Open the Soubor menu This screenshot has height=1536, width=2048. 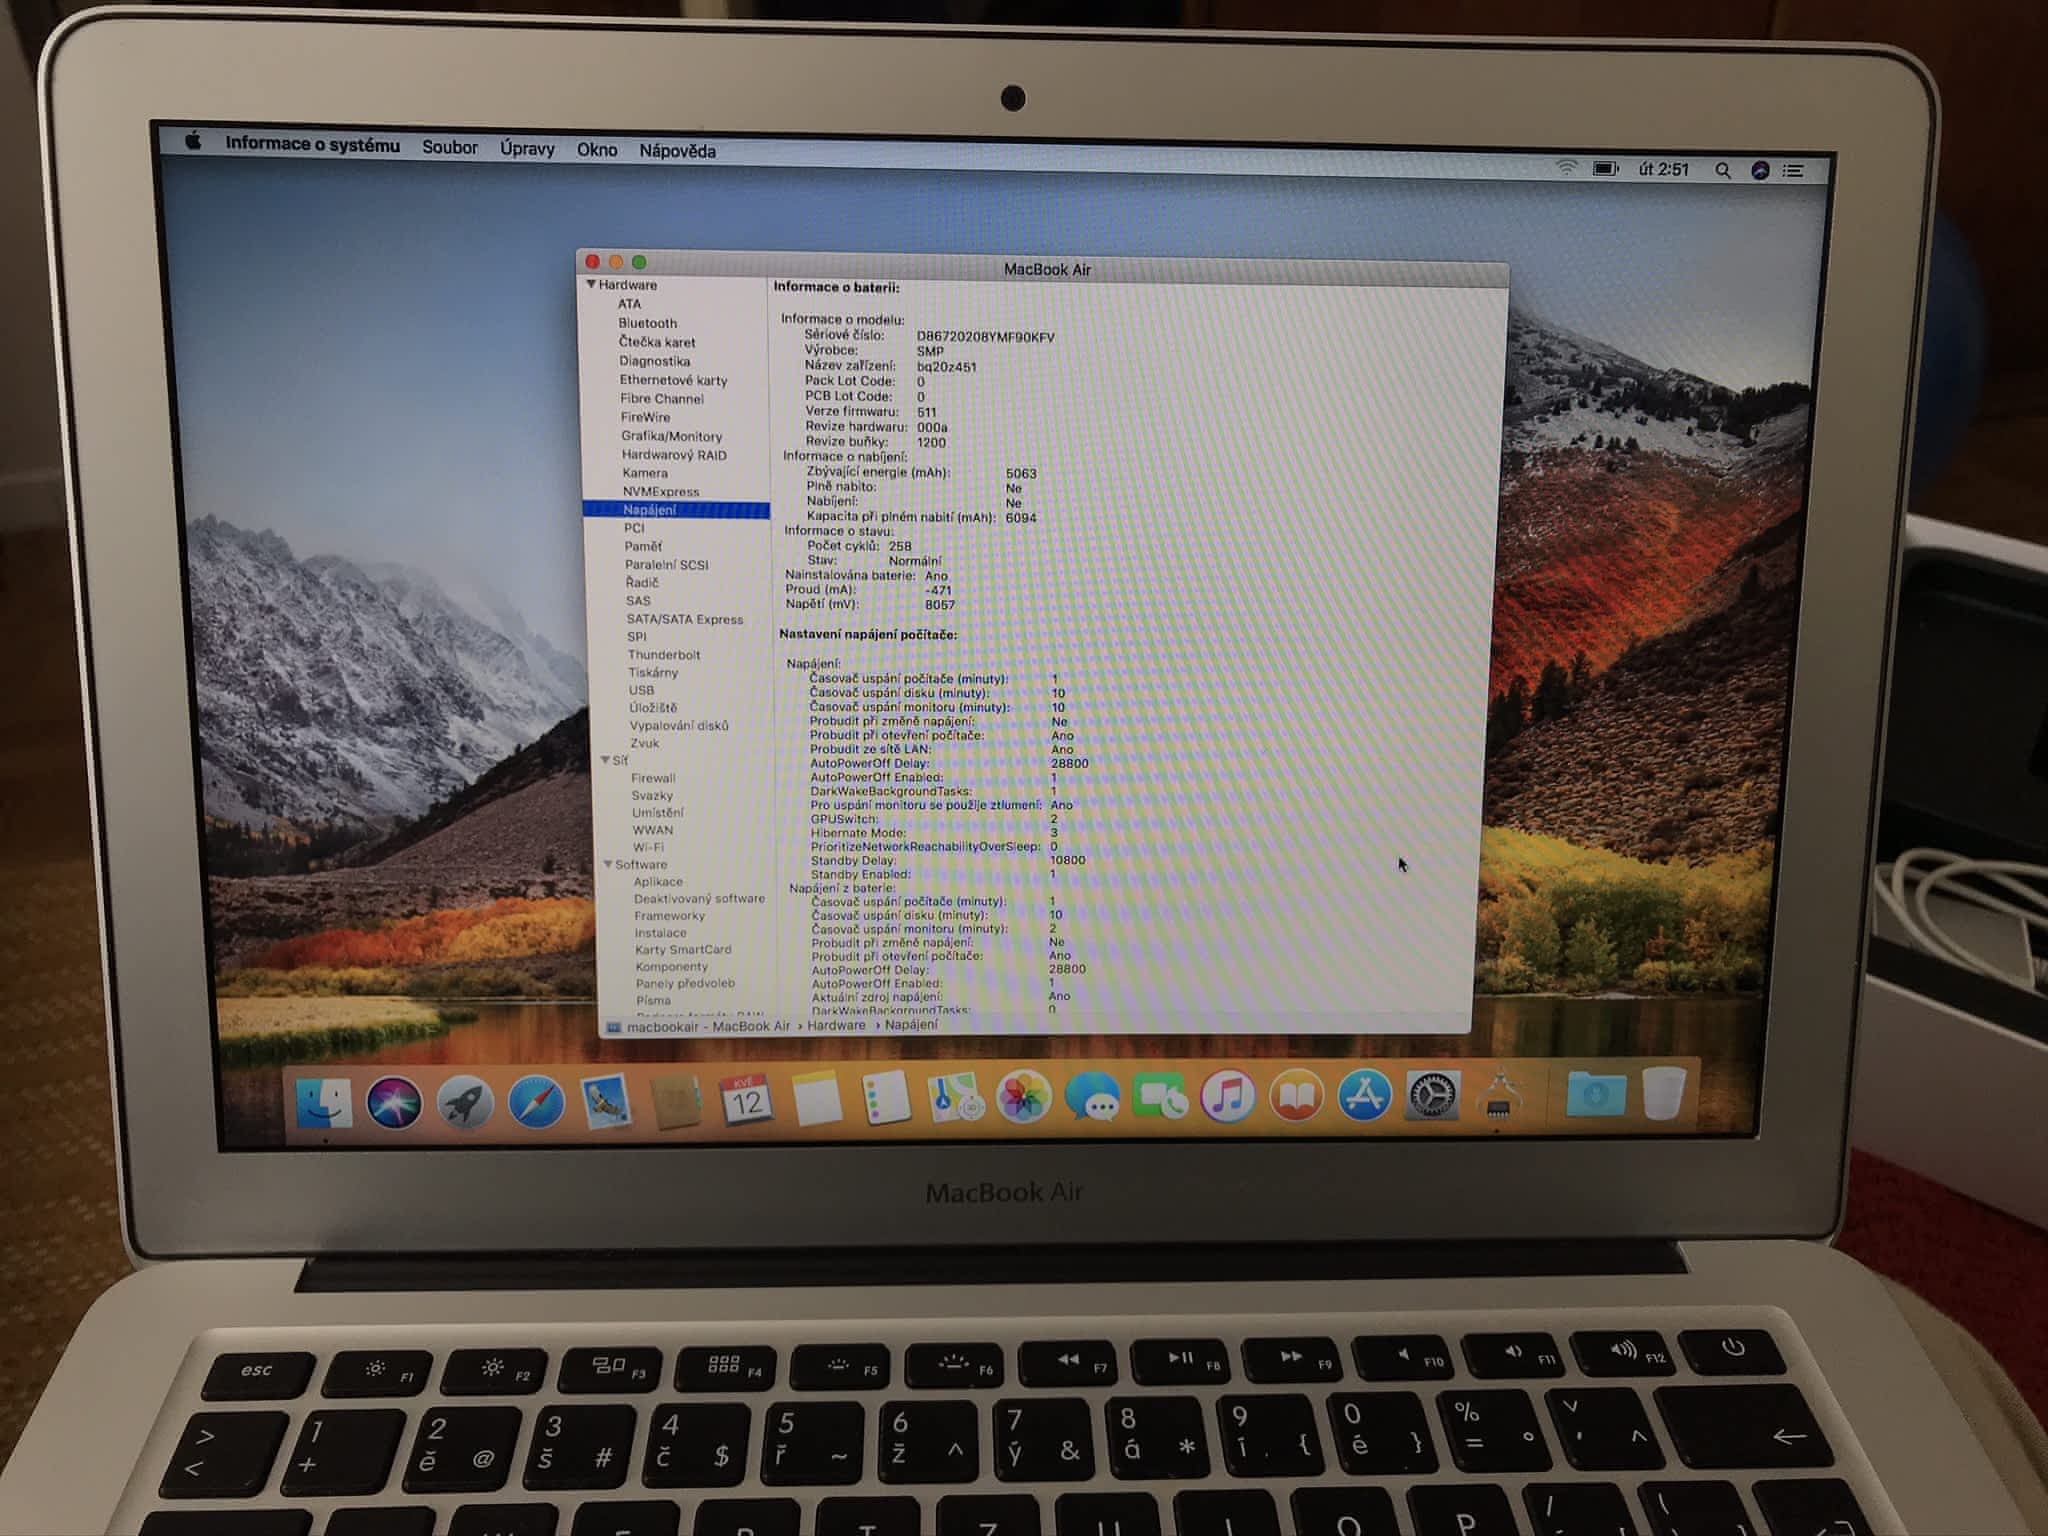(449, 147)
